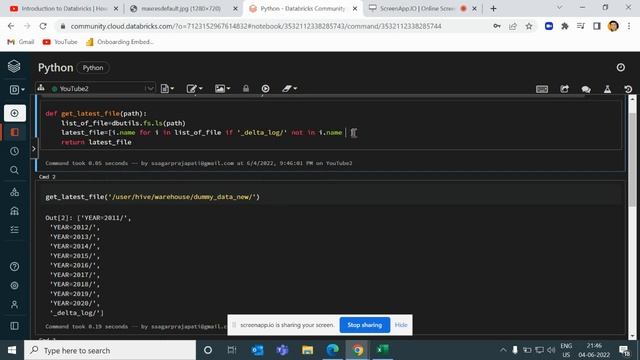Open the YouTube bookmark
Viewport: 640px width, 360px height.
tap(60, 42)
